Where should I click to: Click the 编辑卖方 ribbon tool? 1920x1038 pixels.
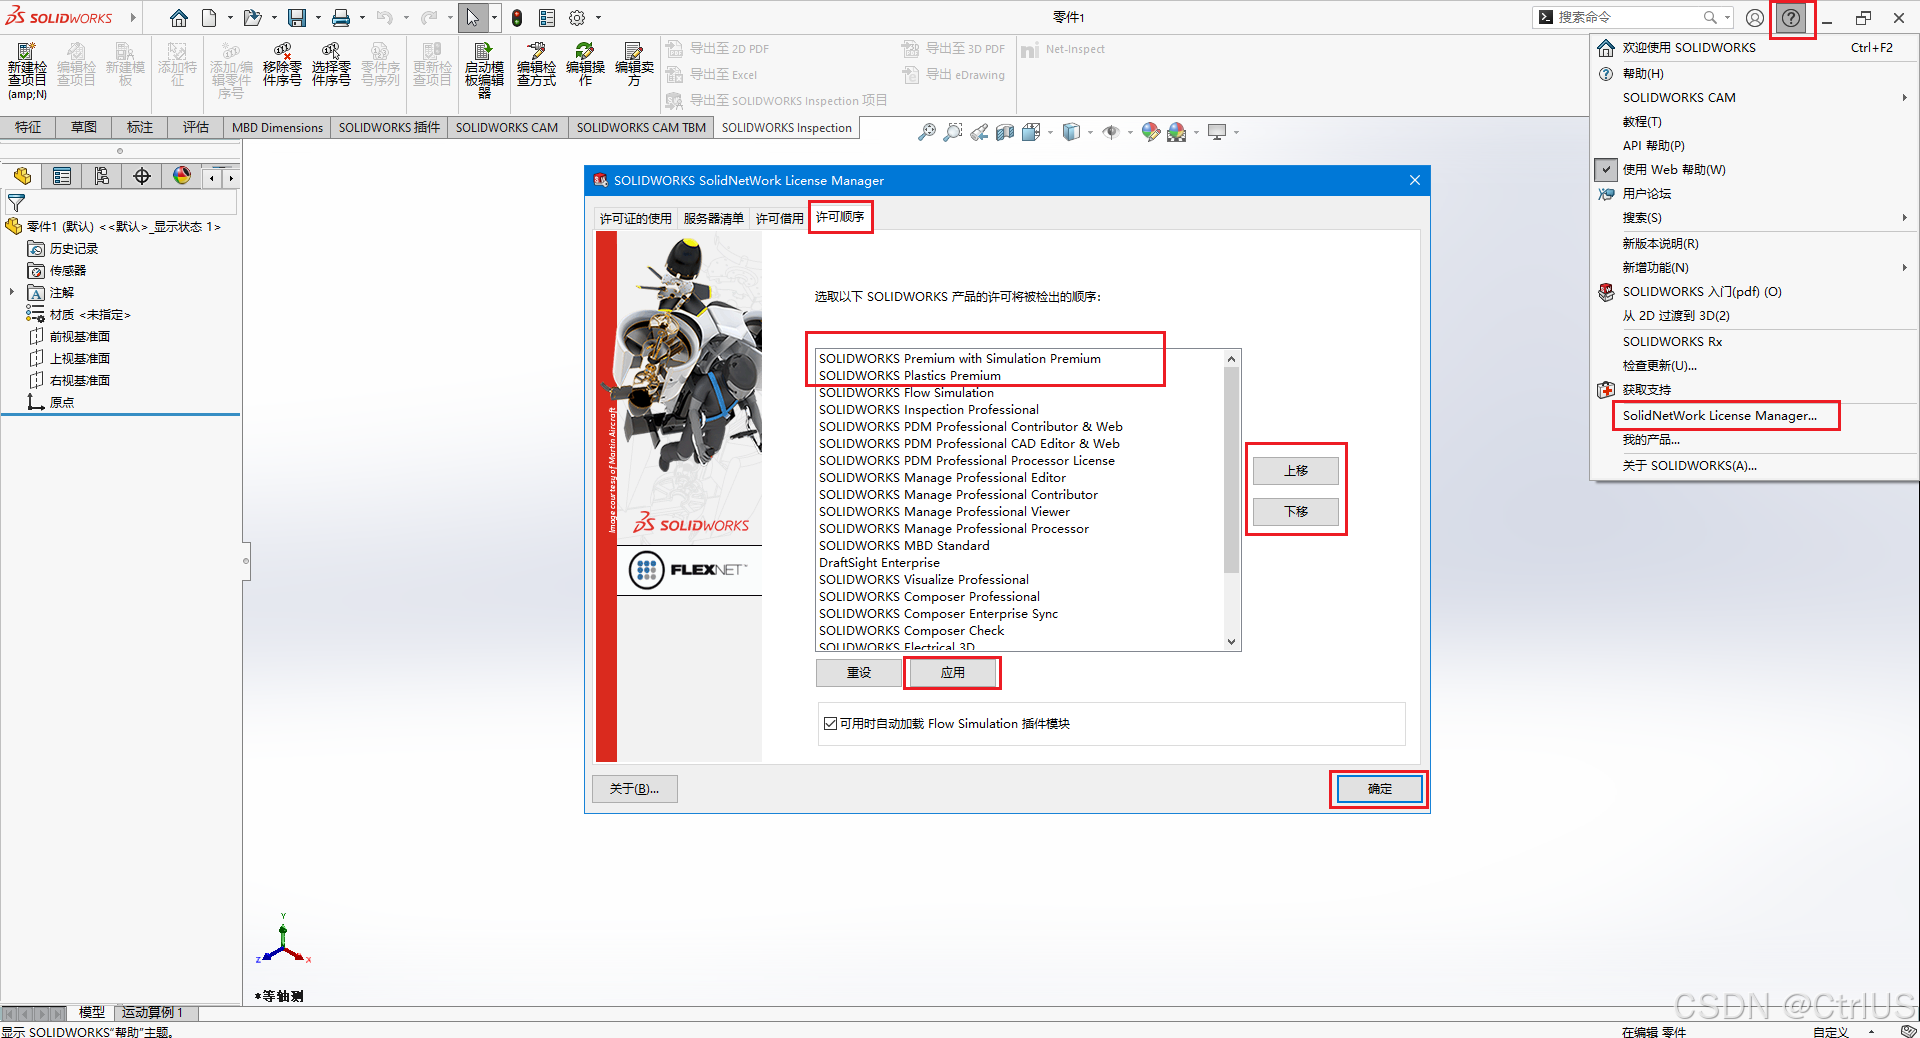coord(634,65)
